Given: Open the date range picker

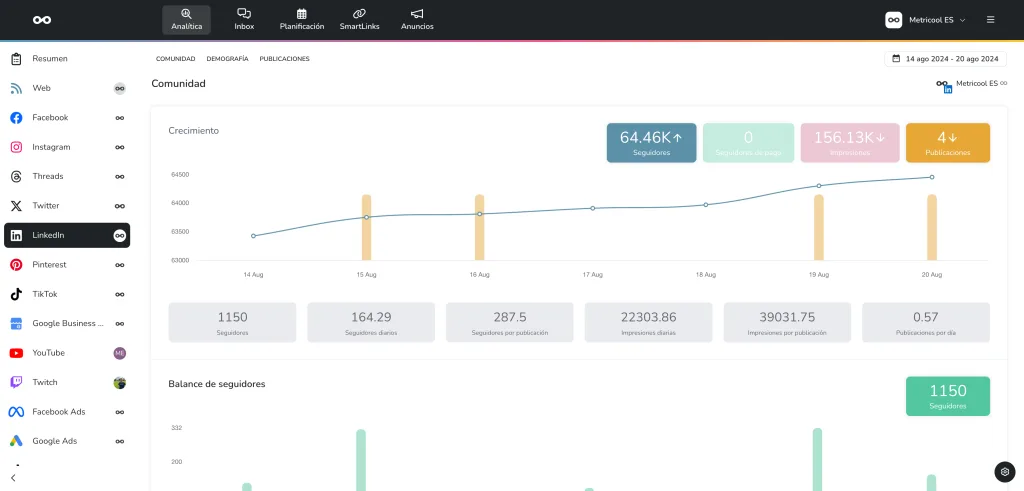Looking at the screenshot, I should pos(945,59).
